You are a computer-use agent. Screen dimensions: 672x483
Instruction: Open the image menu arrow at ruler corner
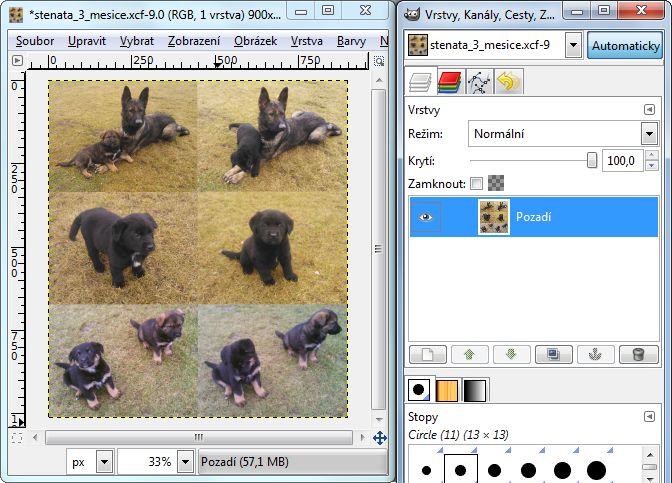click(x=17, y=60)
